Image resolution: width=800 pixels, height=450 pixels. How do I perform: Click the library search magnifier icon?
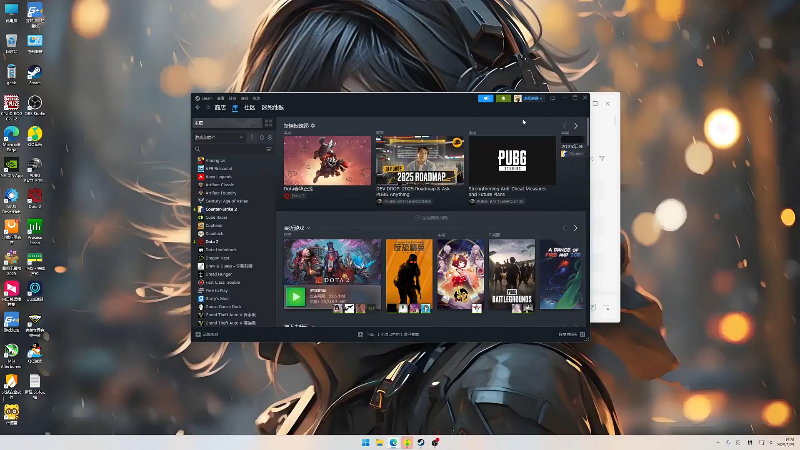(197, 149)
